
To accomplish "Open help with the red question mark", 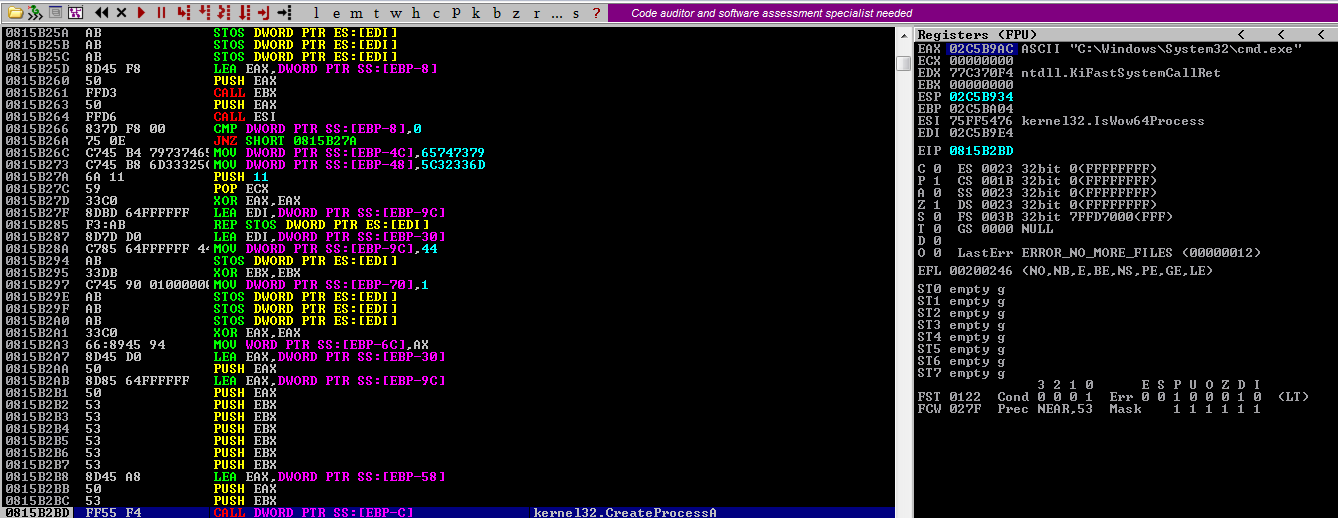I will click(x=597, y=13).
